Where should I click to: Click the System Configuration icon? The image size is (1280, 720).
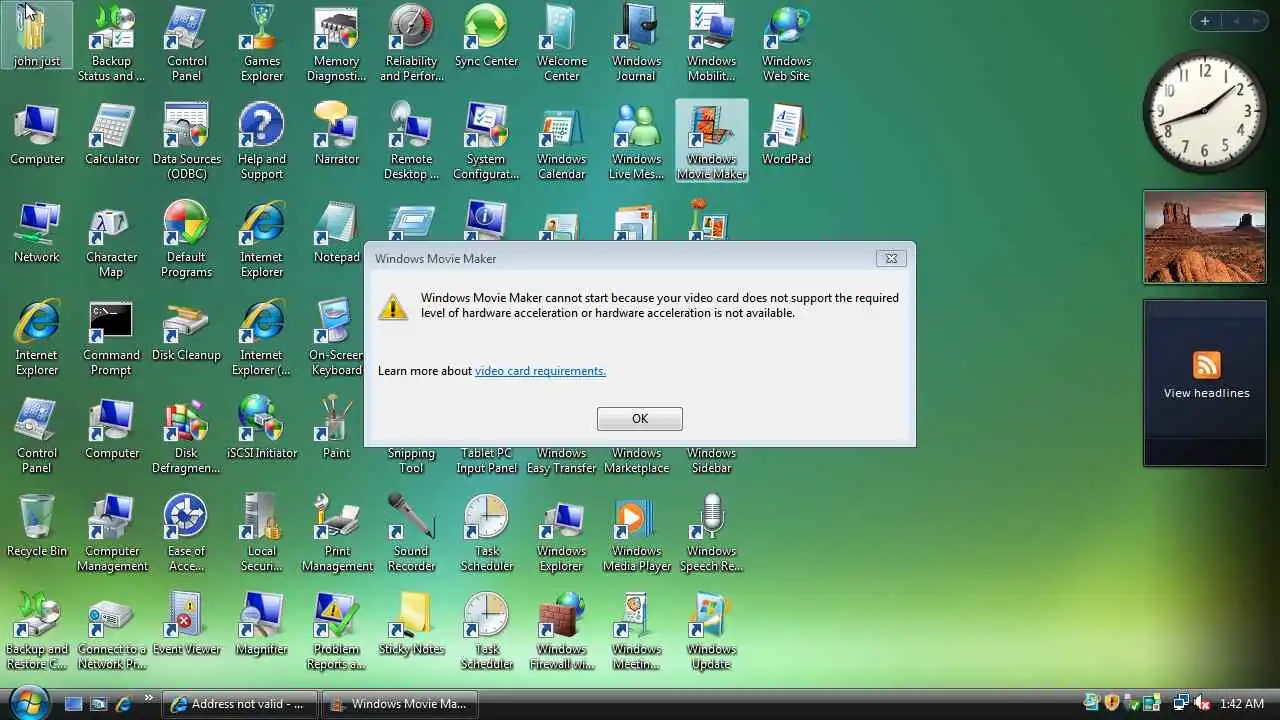[x=486, y=141]
